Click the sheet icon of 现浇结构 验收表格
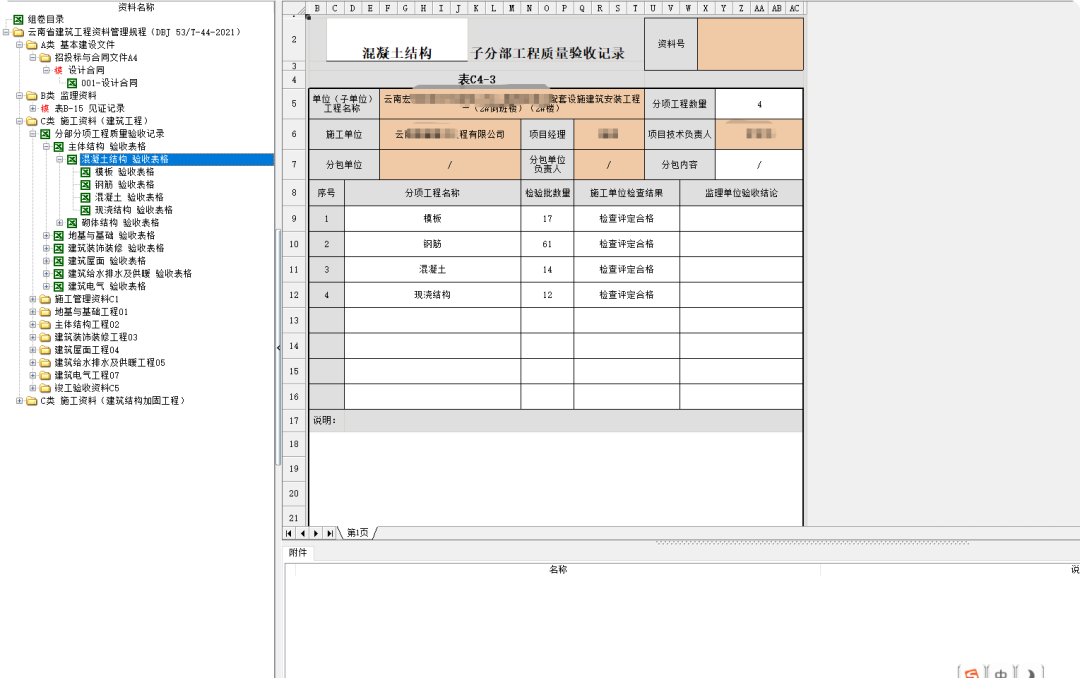Image resolution: width=1080 pixels, height=678 pixels. tap(85, 210)
